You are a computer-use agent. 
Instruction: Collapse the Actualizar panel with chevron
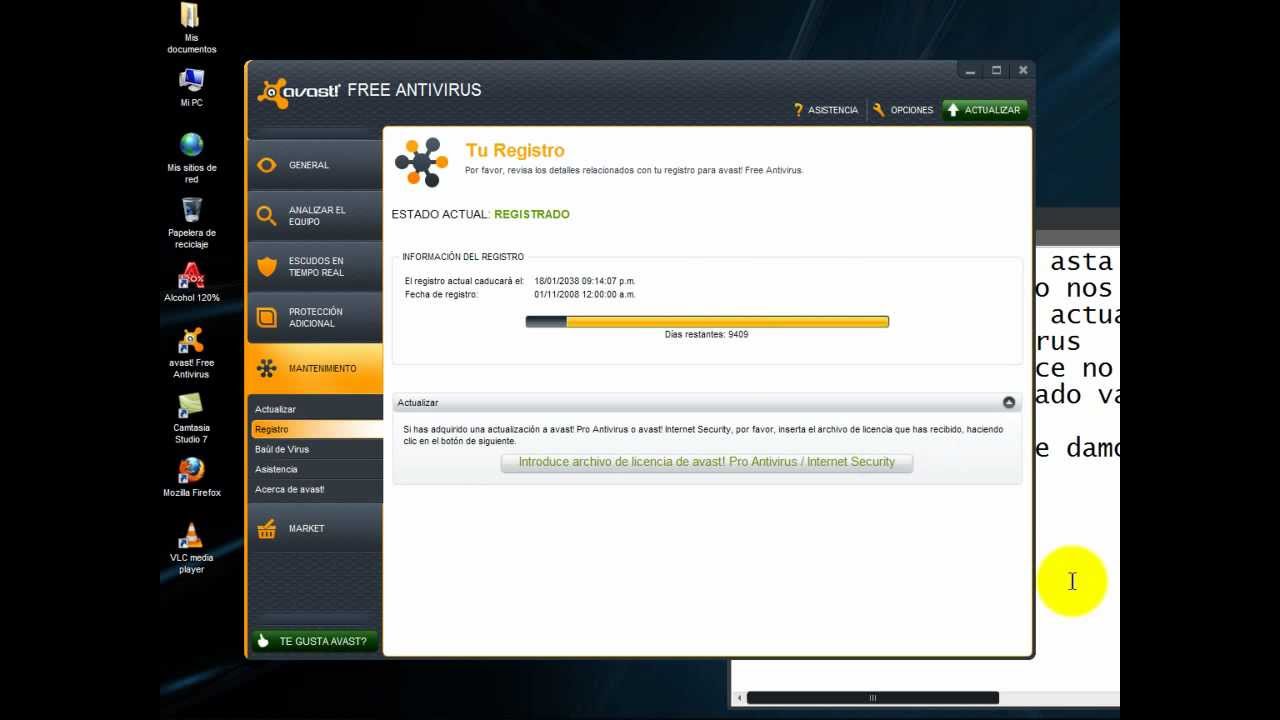(x=1009, y=402)
